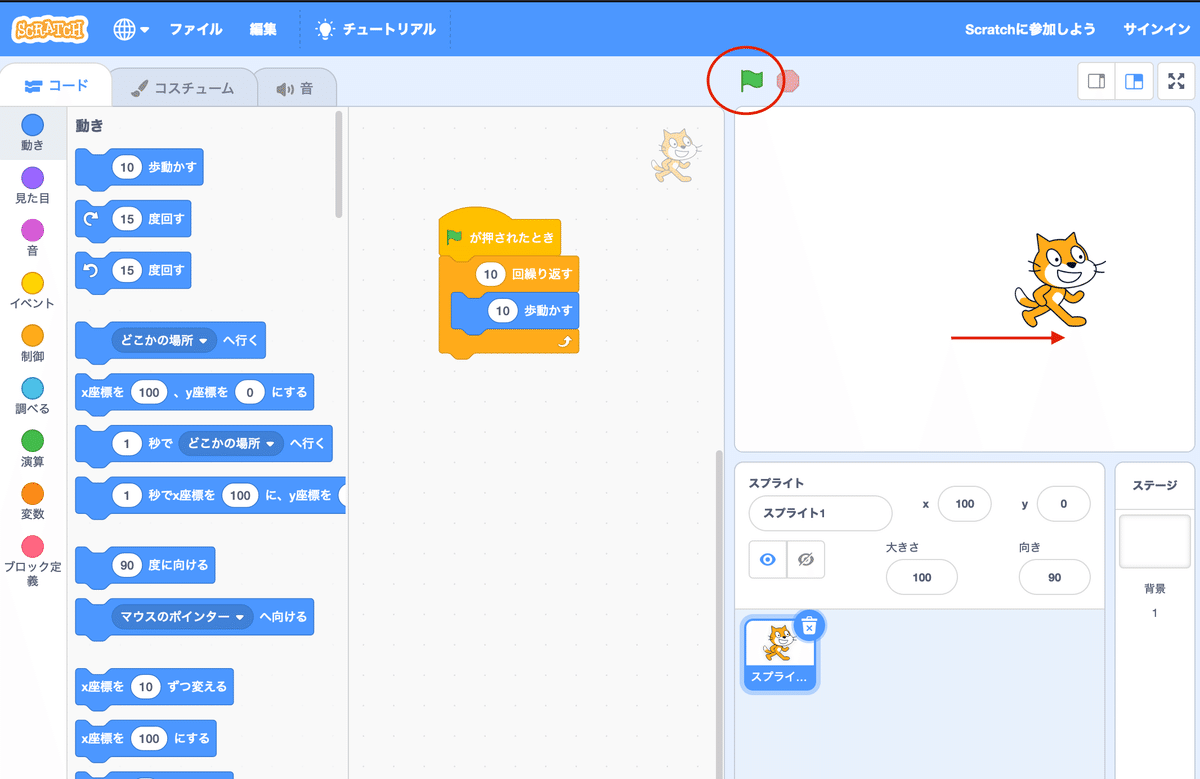Viewport: 1200px width, 779px height.
Task: Switch to small stage layout
Action: coord(1096,82)
